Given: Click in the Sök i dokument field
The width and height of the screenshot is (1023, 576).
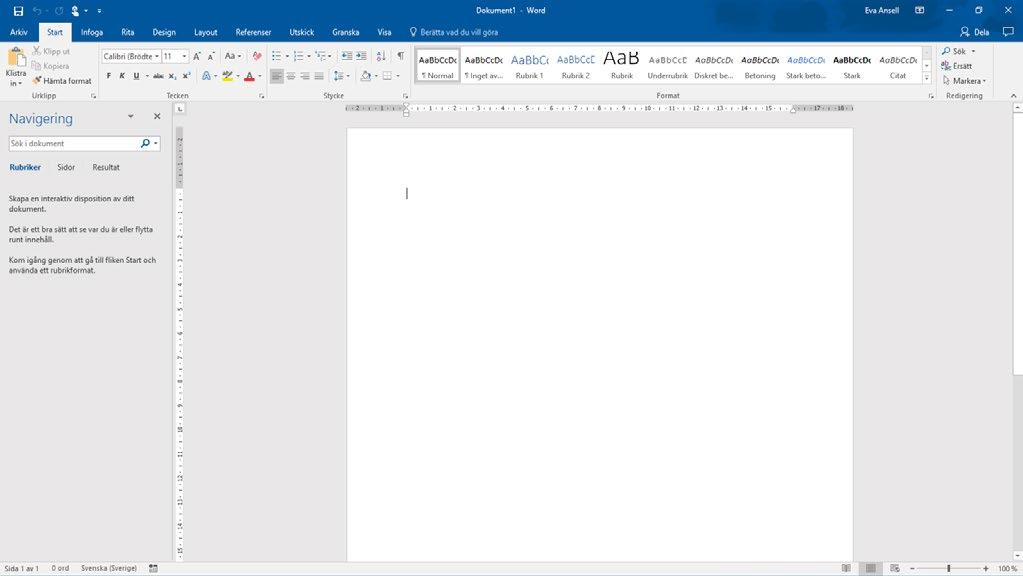Looking at the screenshot, I should pyautogui.click(x=73, y=144).
